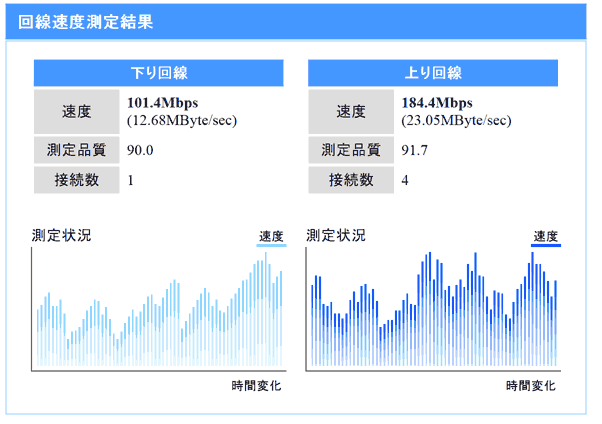This screenshot has width=602, height=424.
Task: Click the dark-blue 速度 legend of the upload chart
Action: click(x=546, y=238)
